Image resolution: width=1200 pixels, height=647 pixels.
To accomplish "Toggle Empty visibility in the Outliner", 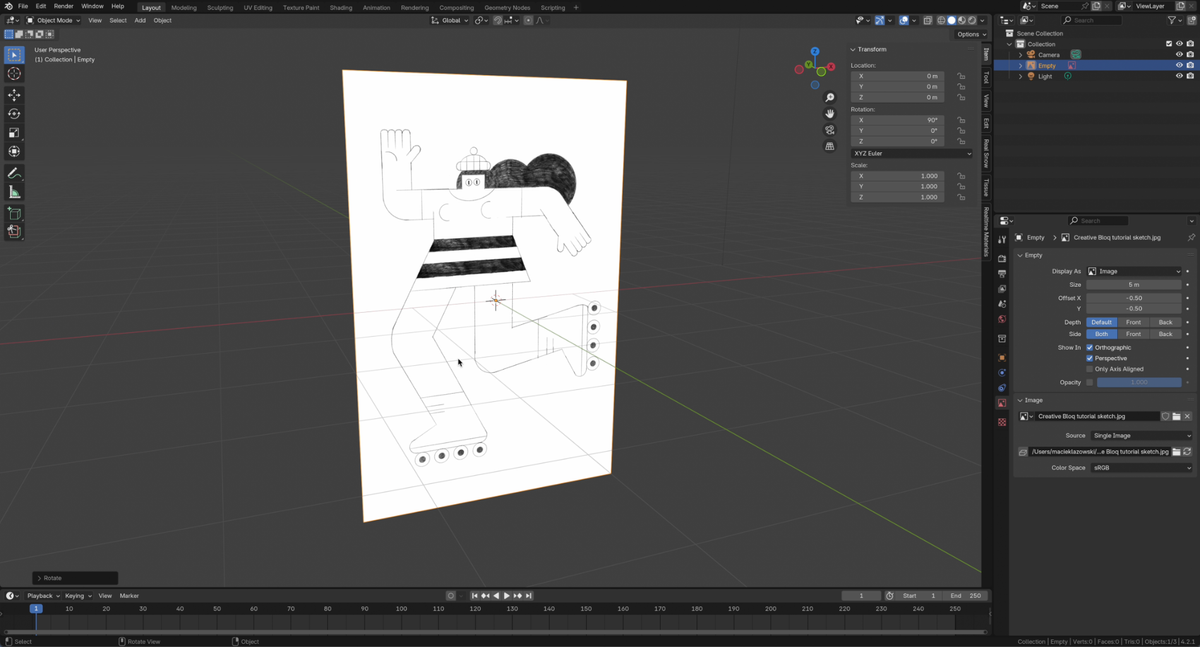I will (x=1180, y=65).
